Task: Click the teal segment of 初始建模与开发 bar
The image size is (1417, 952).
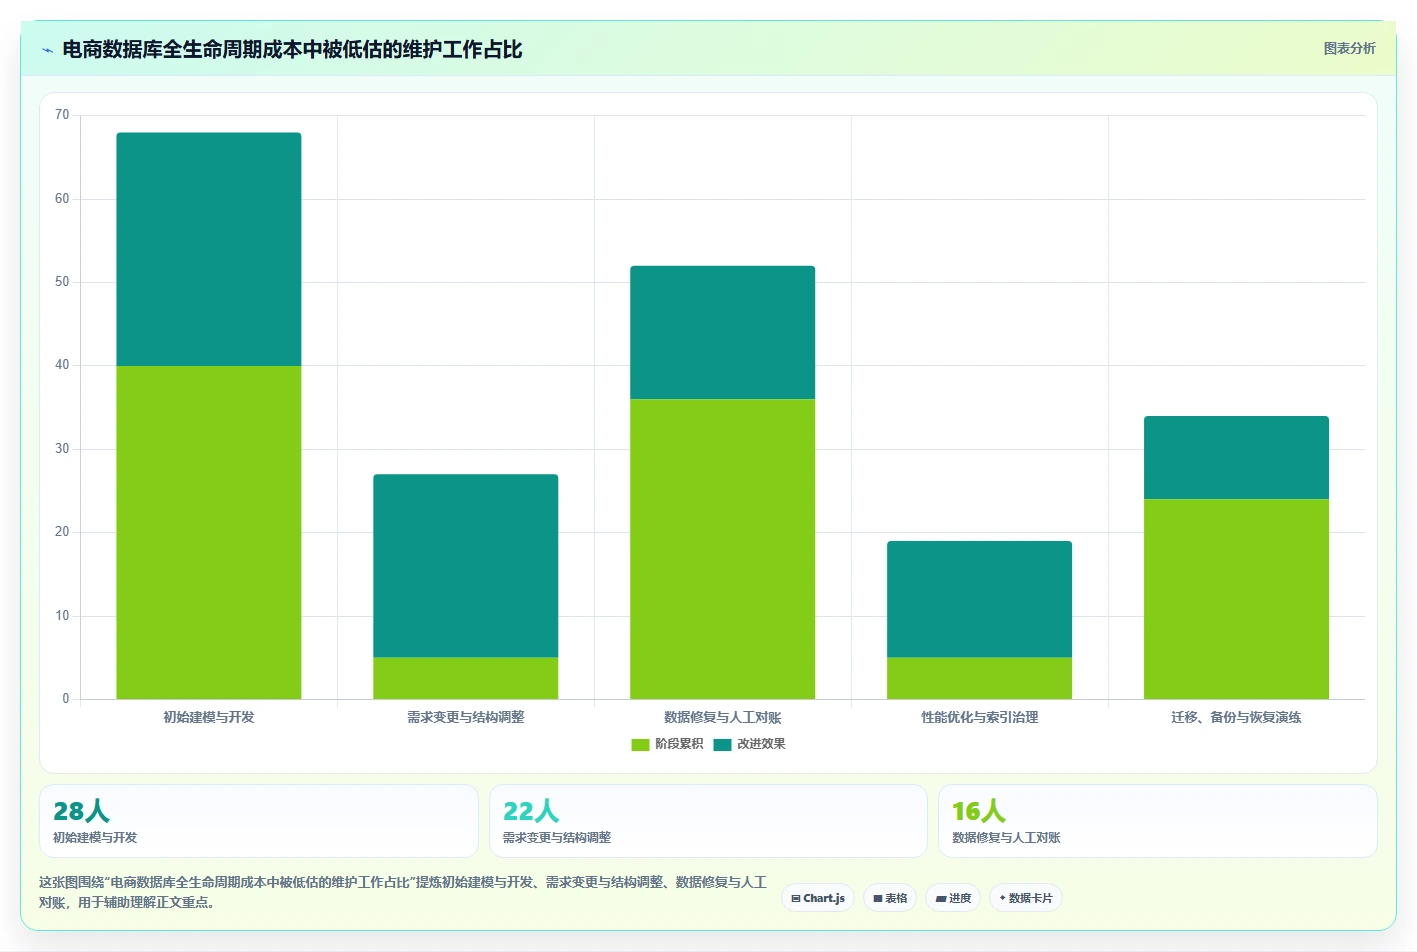Action: [x=209, y=249]
